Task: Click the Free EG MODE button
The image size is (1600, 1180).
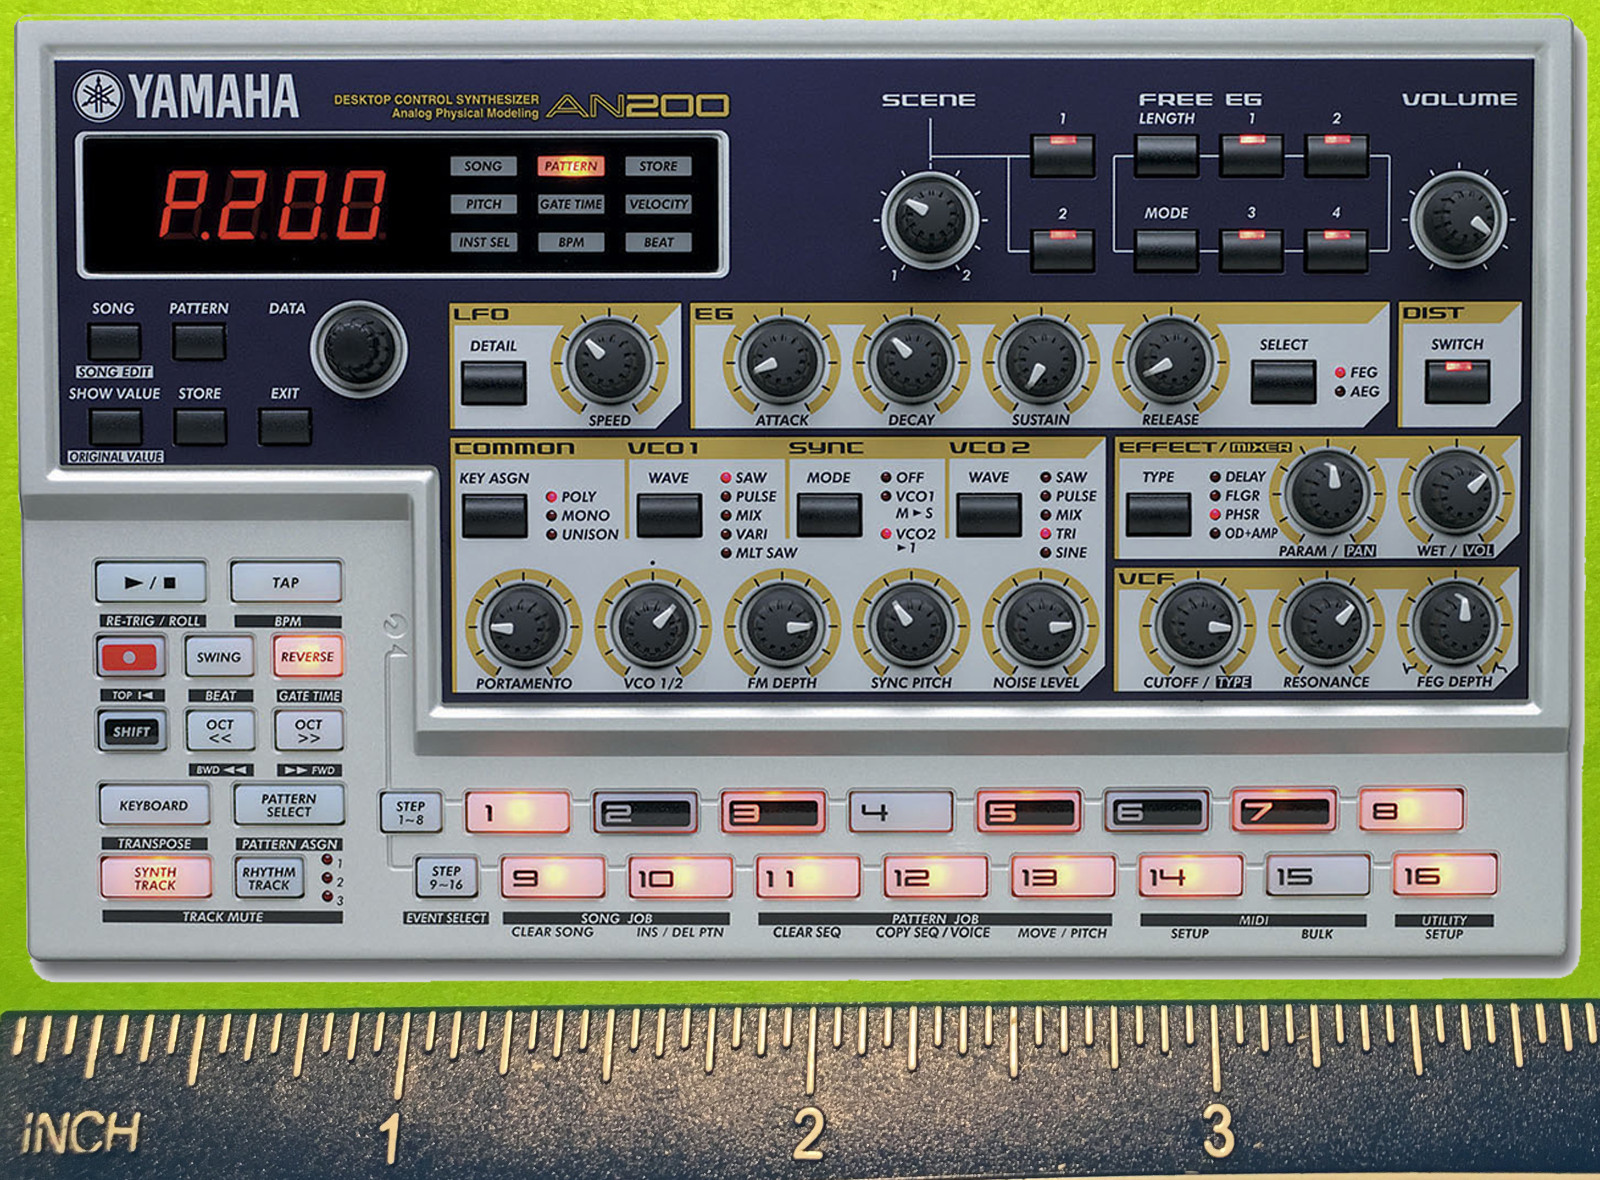Action: pos(1167,250)
